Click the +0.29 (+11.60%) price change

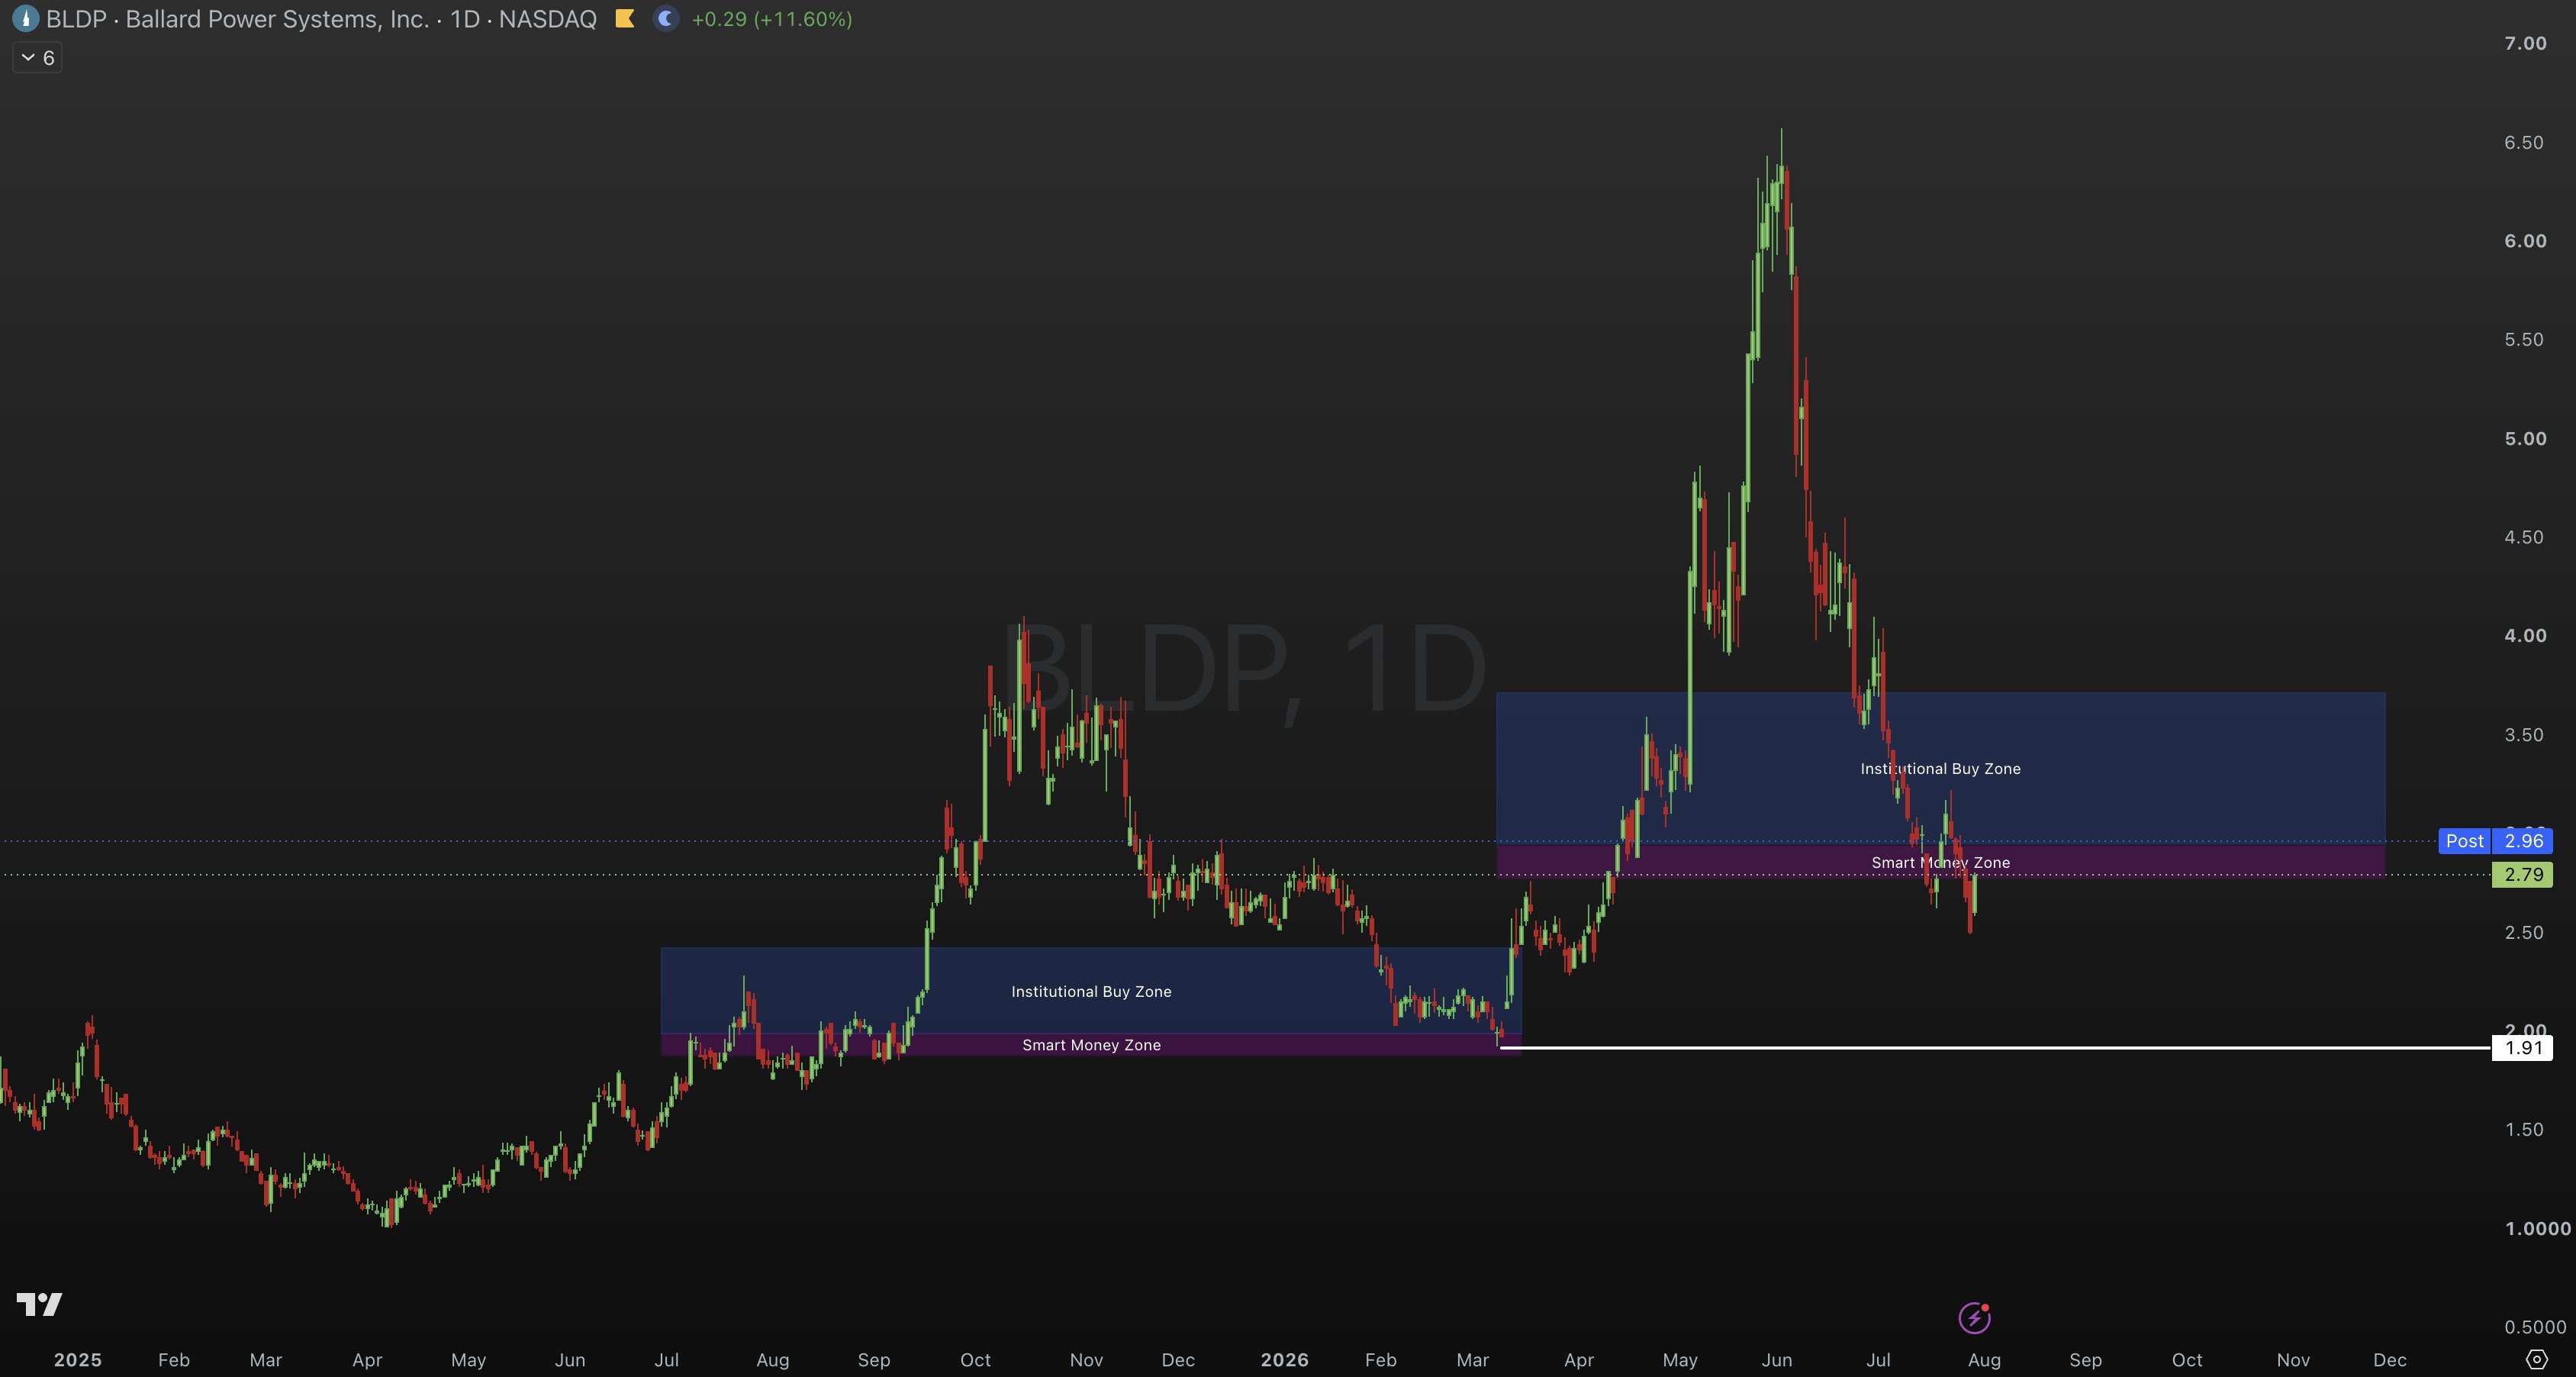click(771, 19)
